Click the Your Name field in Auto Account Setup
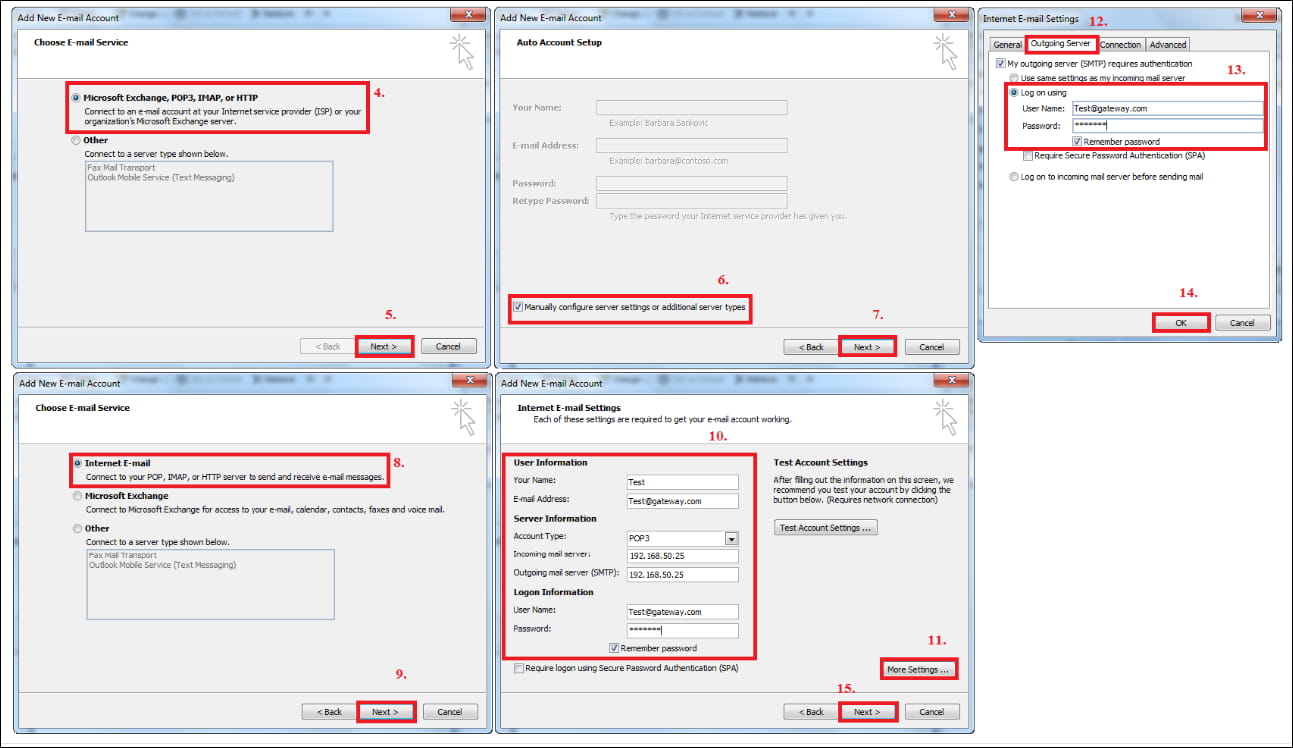1293x748 pixels. click(691, 107)
